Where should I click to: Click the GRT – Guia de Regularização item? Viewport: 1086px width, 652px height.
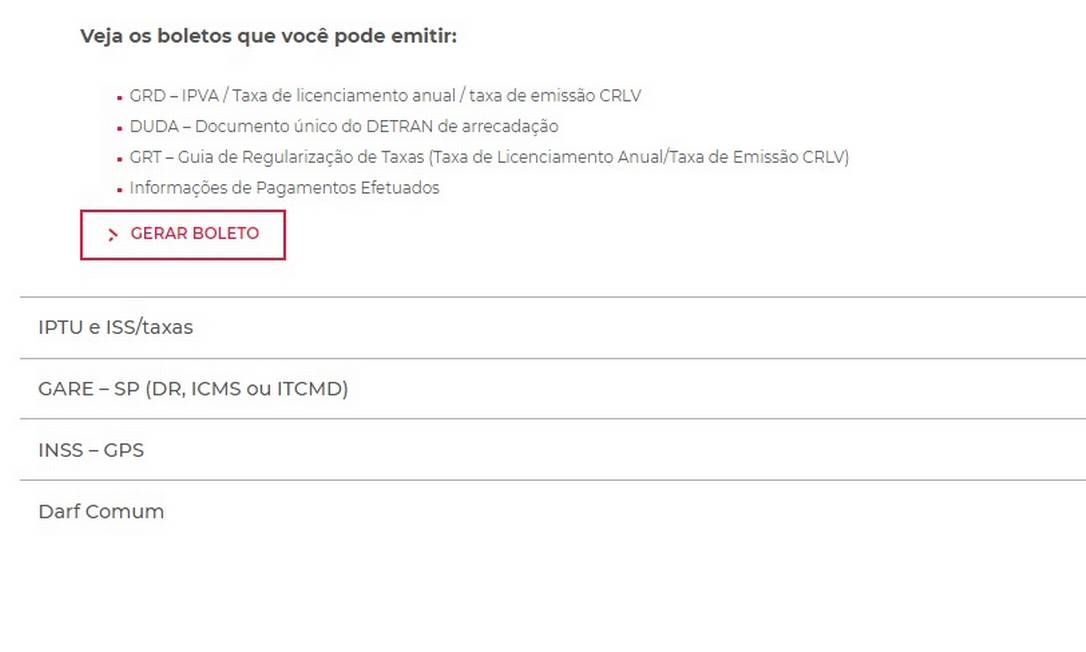coord(489,157)
